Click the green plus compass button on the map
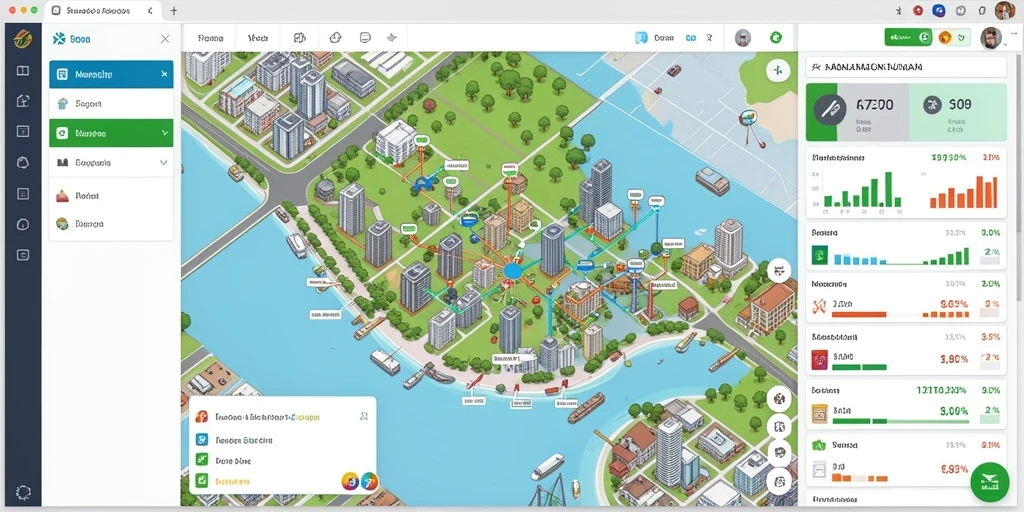The image size is (1024, 512). coord(777,70)
